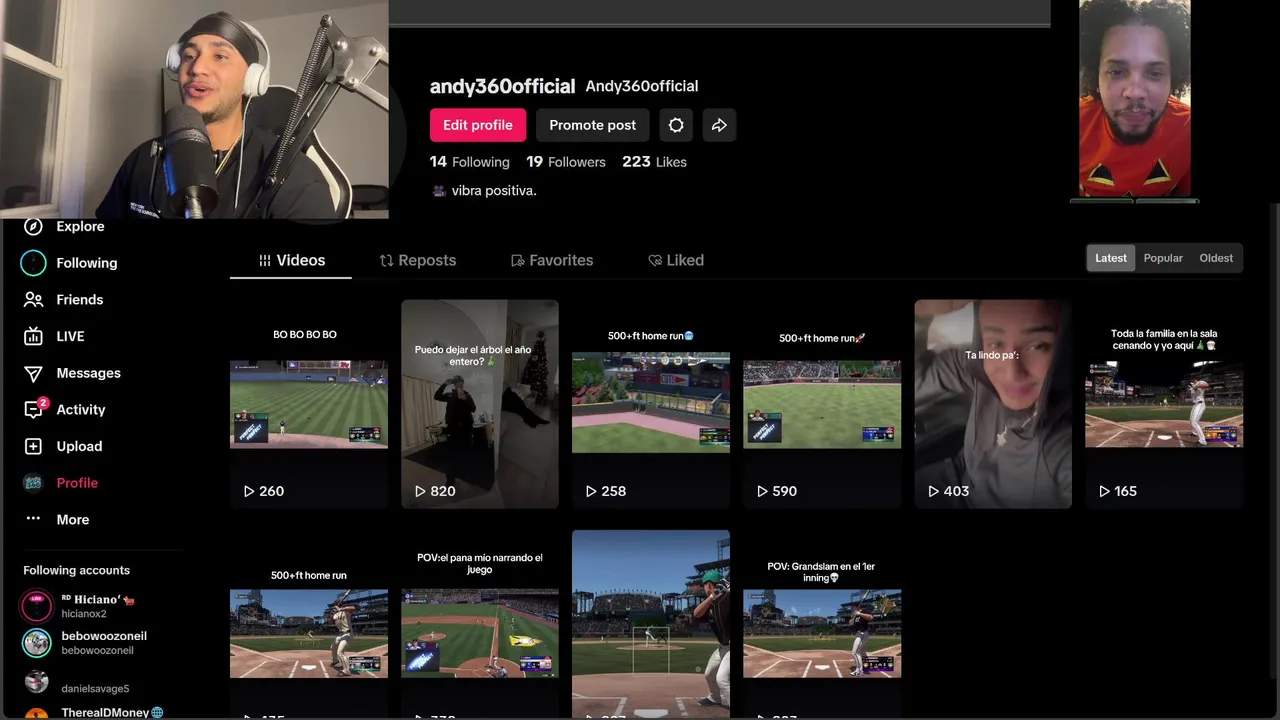Open the 19 Followers list
This screenshot has height=720, width=1280.
click(566, 162)
